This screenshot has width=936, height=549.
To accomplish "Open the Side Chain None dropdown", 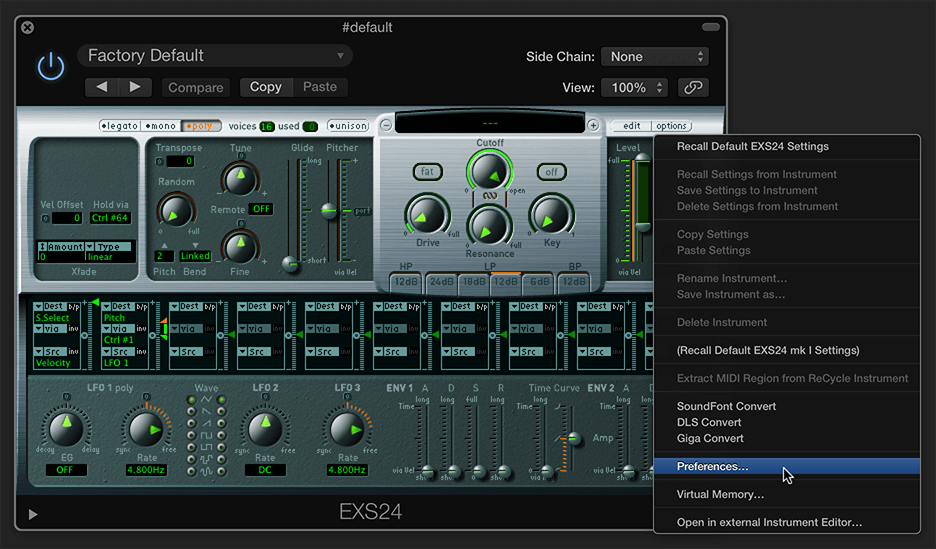I will coord(655,57).
